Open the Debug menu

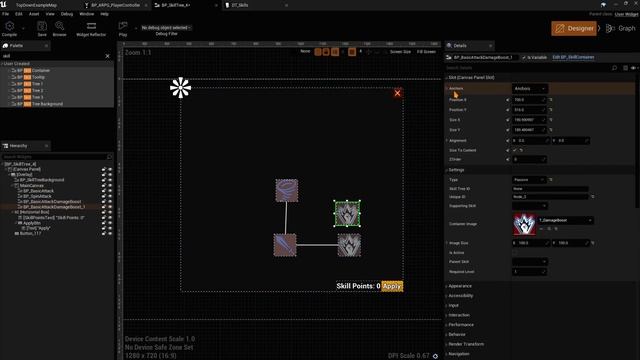[x=67, y=14]
